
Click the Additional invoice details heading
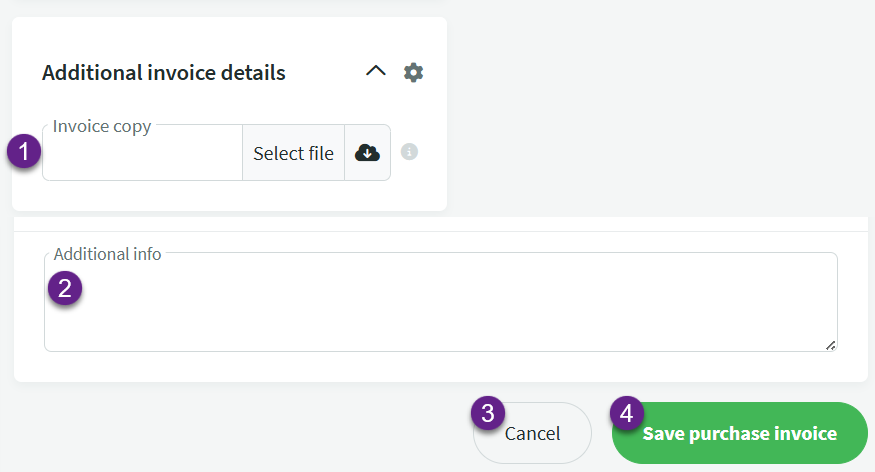point(164,73)
